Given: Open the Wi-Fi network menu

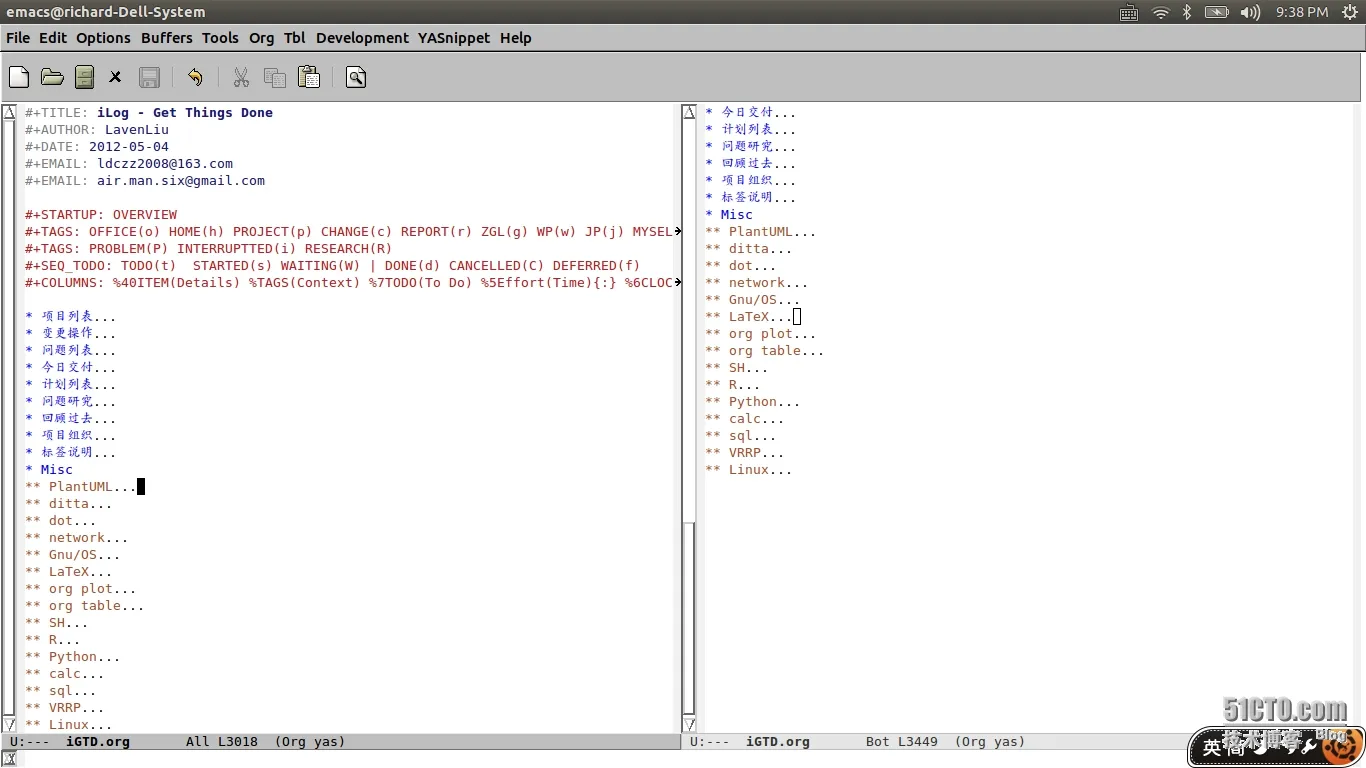Looking at the screenshot, I should 1160,12.
